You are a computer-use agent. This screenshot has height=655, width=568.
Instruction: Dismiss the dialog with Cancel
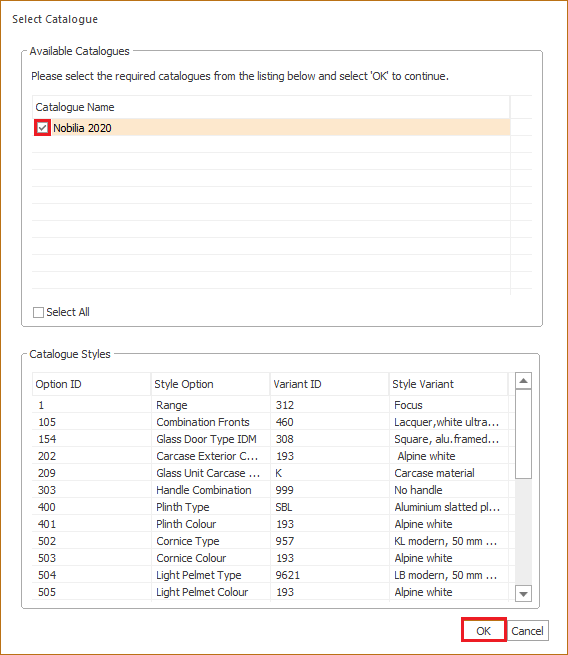coord(527,631)
